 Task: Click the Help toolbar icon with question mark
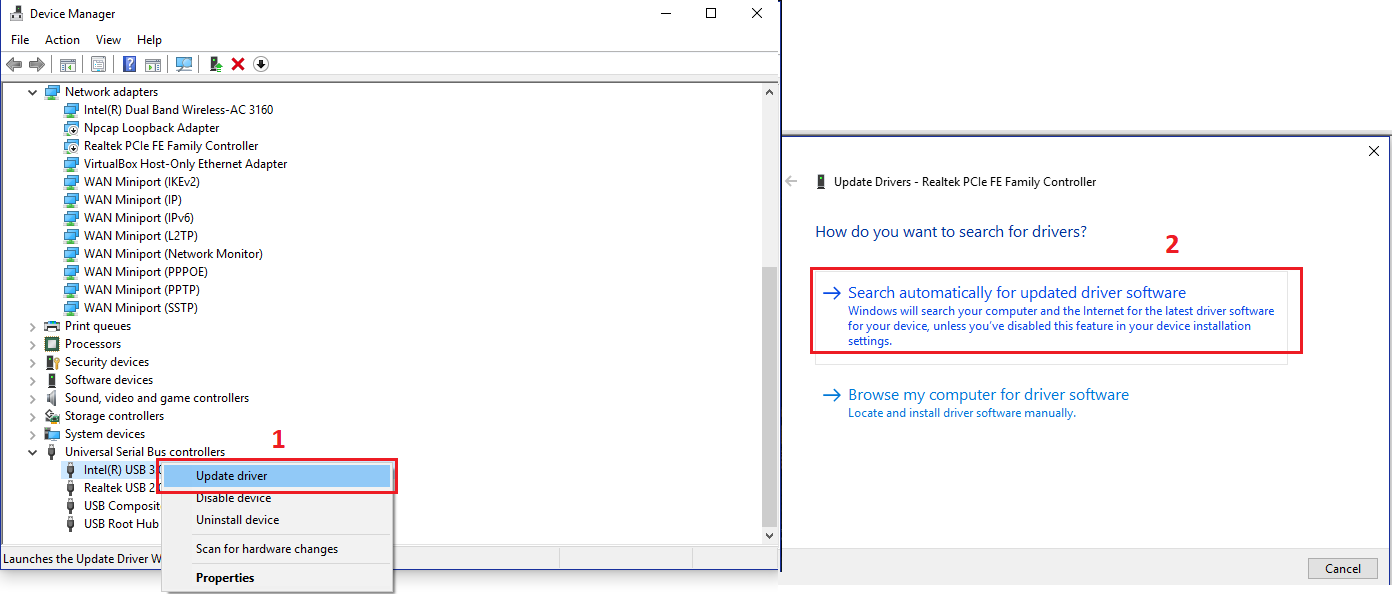click(x=129, y=64)
